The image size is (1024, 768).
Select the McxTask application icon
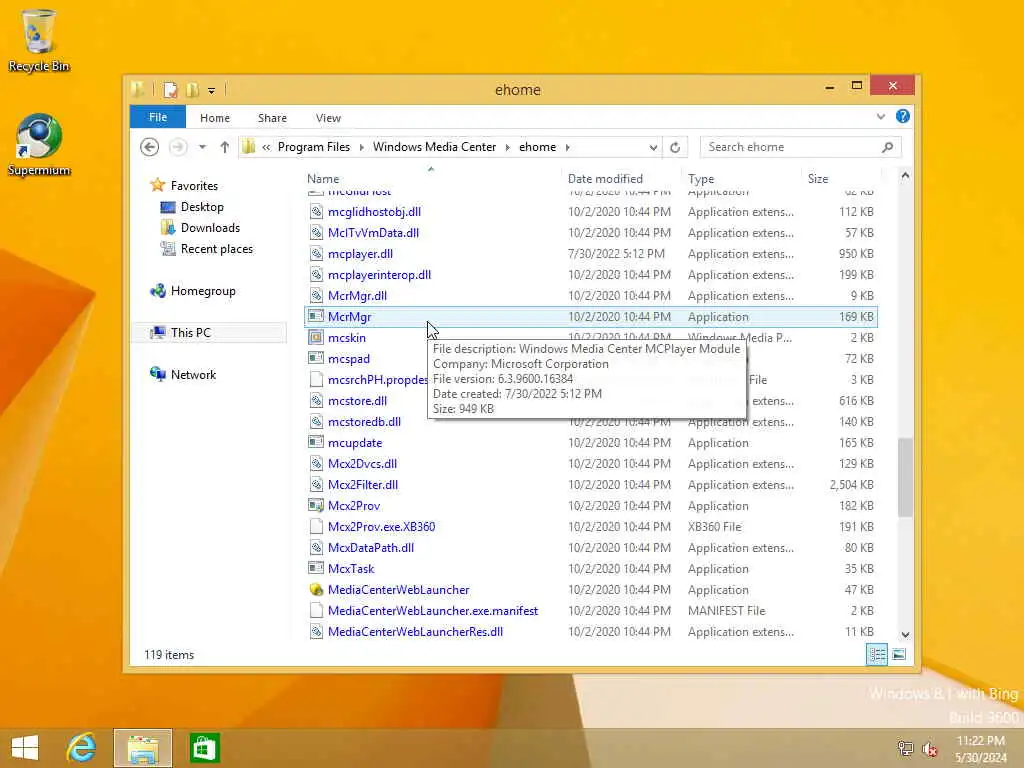pyautogui.click(x=316, y=568)
